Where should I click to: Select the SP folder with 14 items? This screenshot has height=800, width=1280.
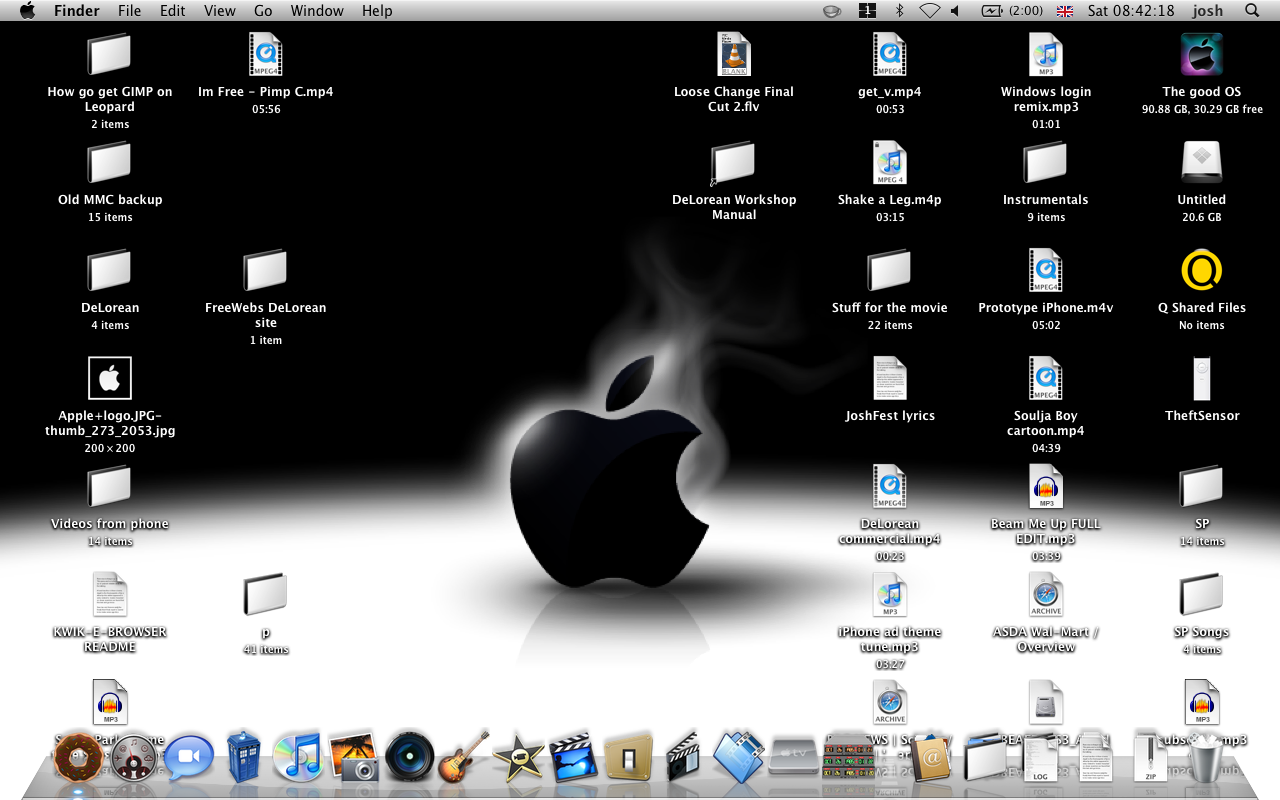1202,486
